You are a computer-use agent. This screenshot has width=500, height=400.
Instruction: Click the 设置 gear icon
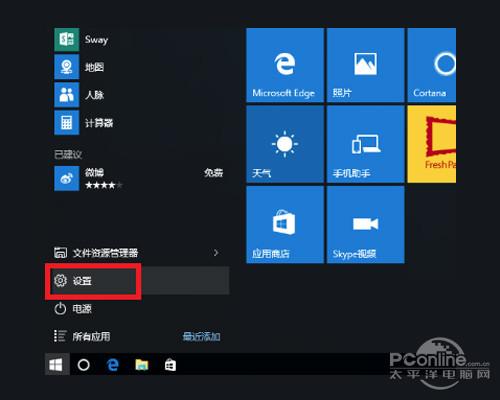click(60, 281)
